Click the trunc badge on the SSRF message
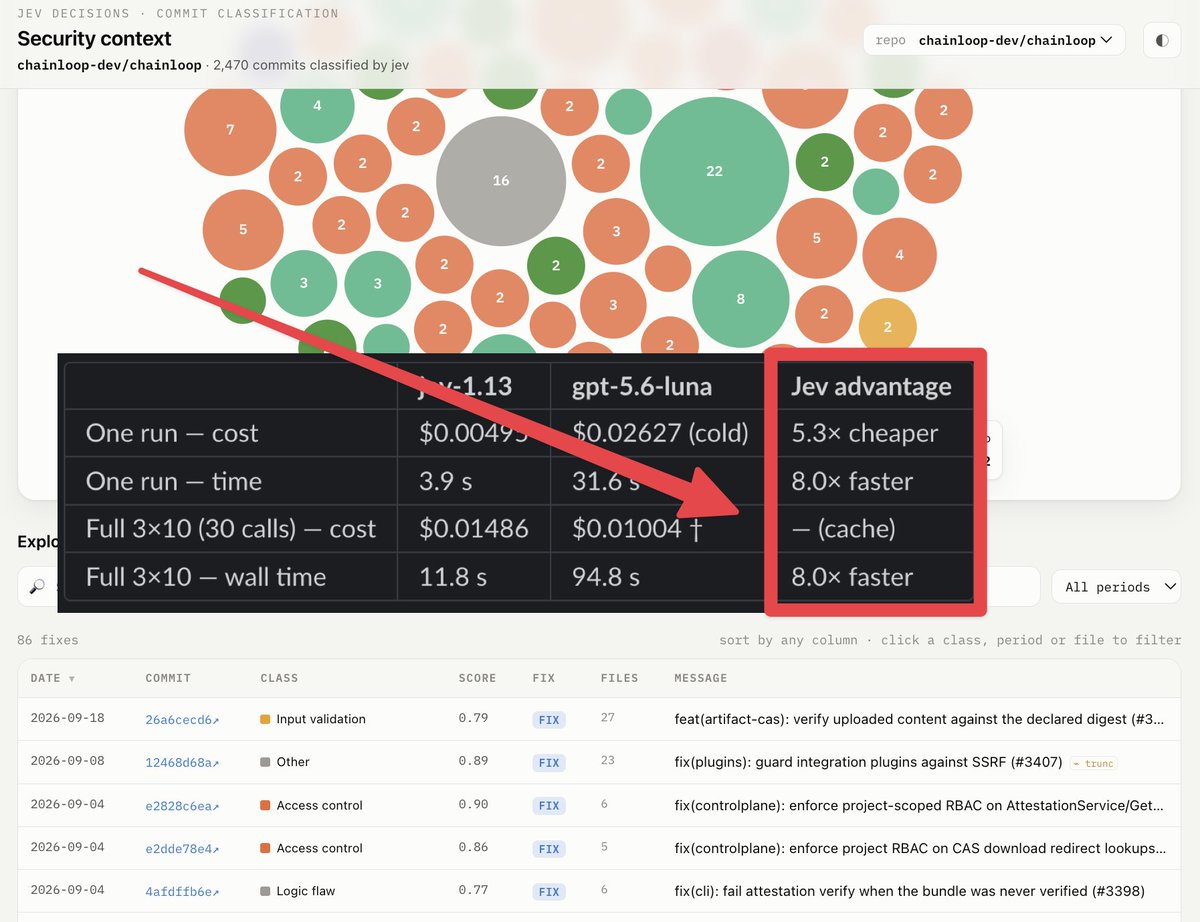 click(x=1093, y=763)
